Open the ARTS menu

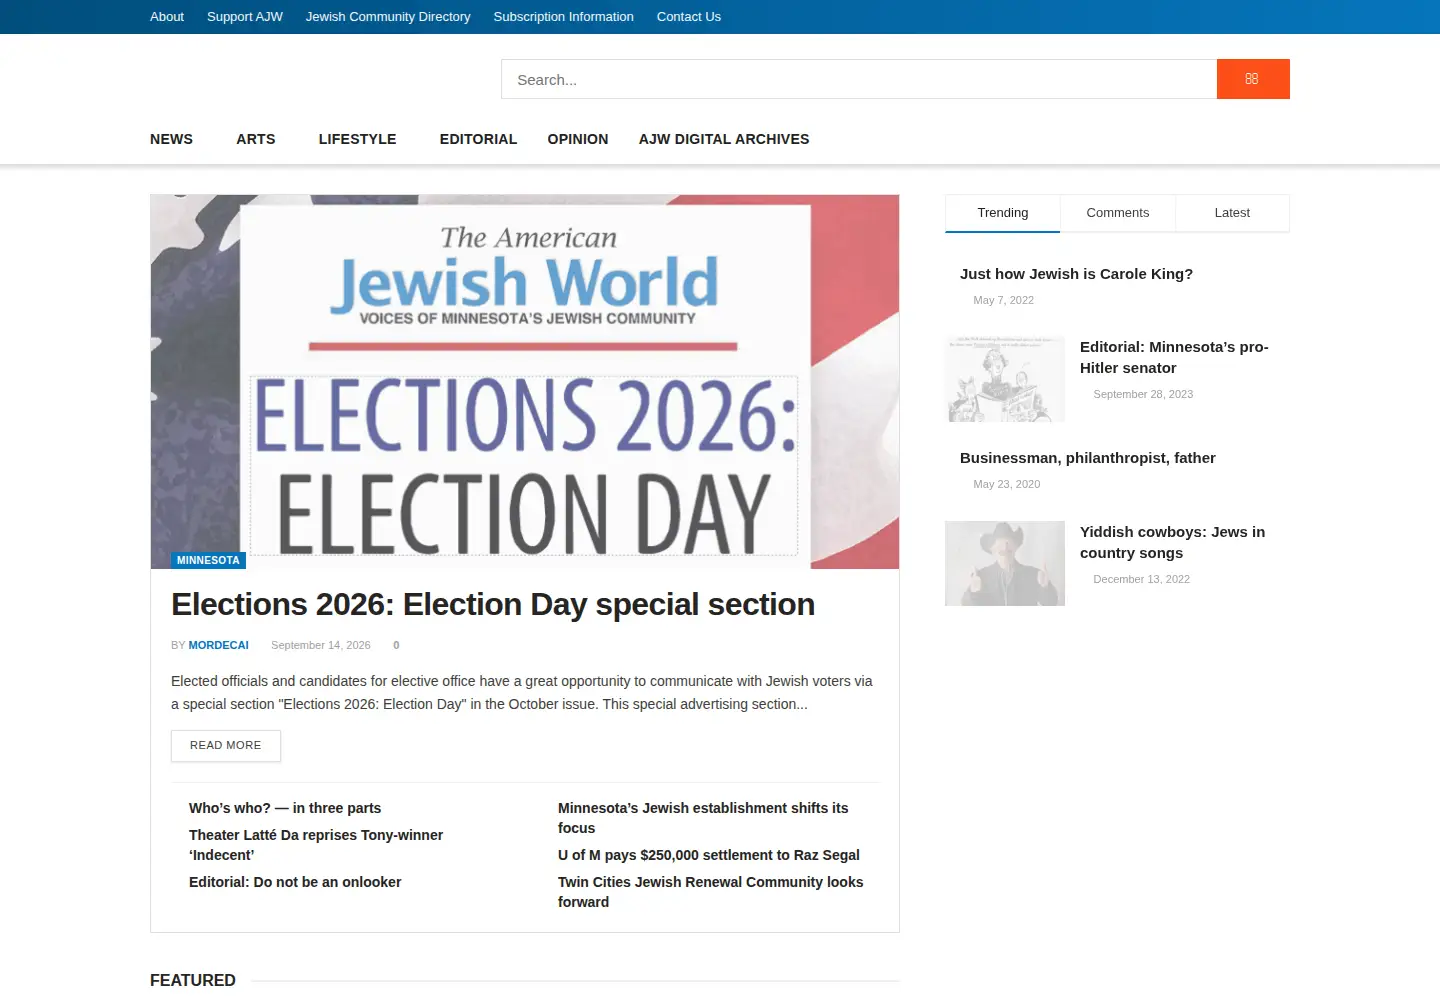(256, 139)
